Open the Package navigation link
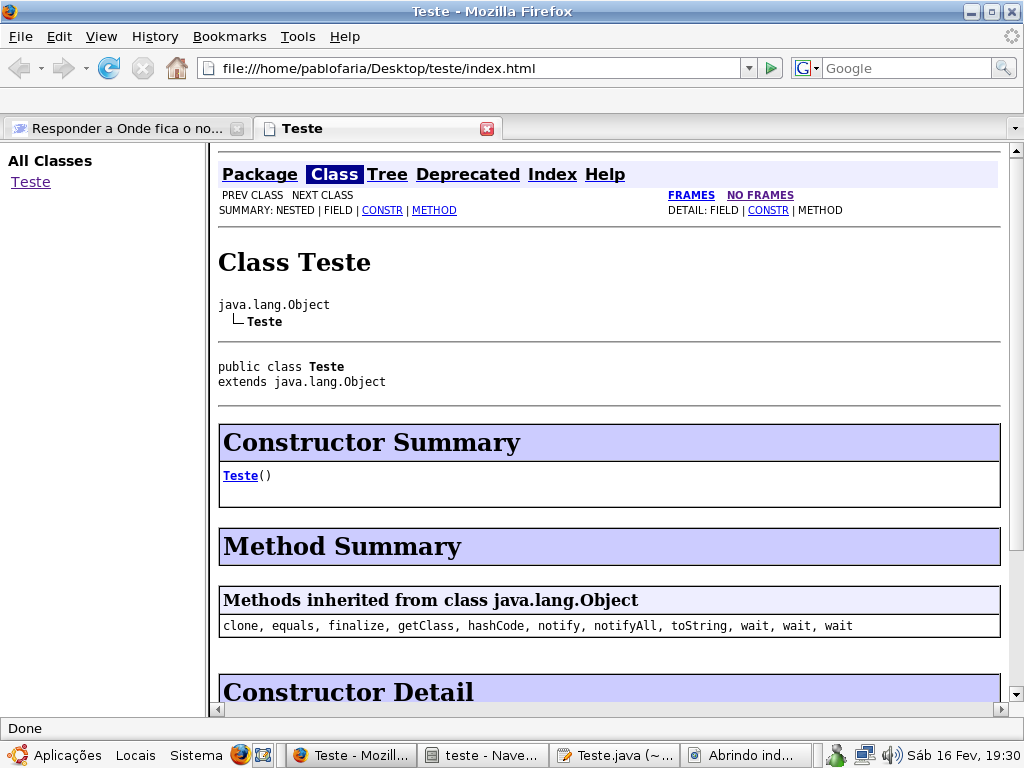The height and width of the screenshot is (768, 1024). 259,174
